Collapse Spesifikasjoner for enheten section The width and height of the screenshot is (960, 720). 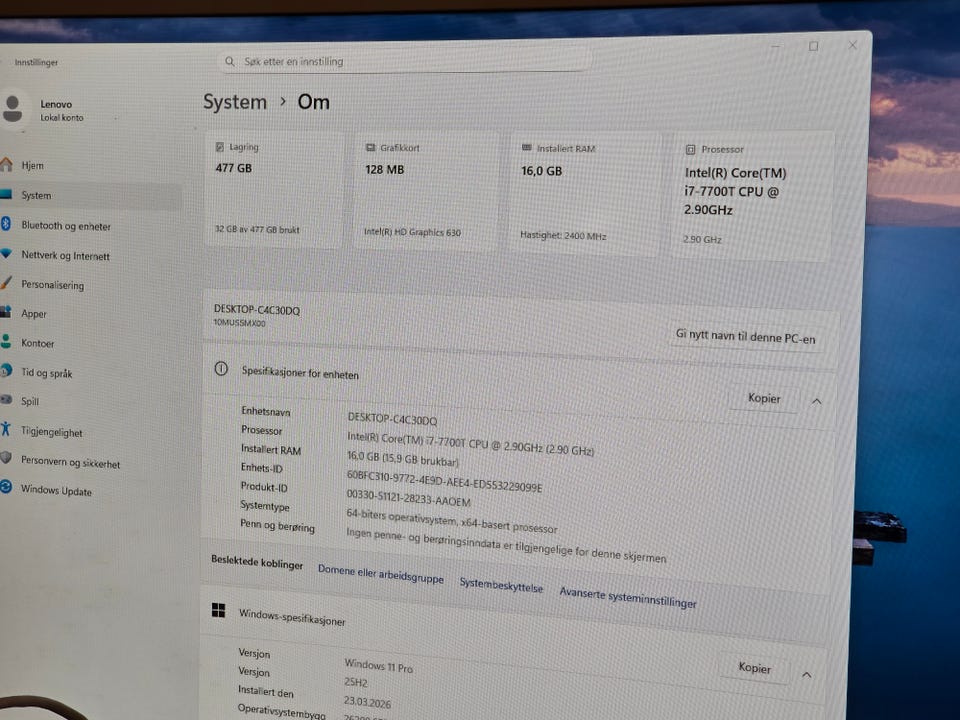817,402
